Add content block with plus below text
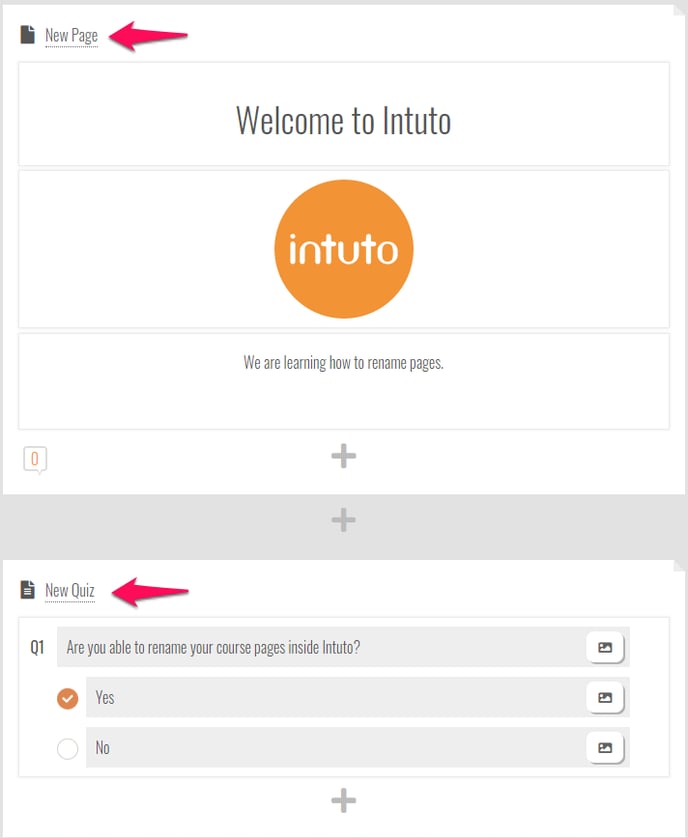The height and width of the screenshot is (838, 688). coord(344,456)
